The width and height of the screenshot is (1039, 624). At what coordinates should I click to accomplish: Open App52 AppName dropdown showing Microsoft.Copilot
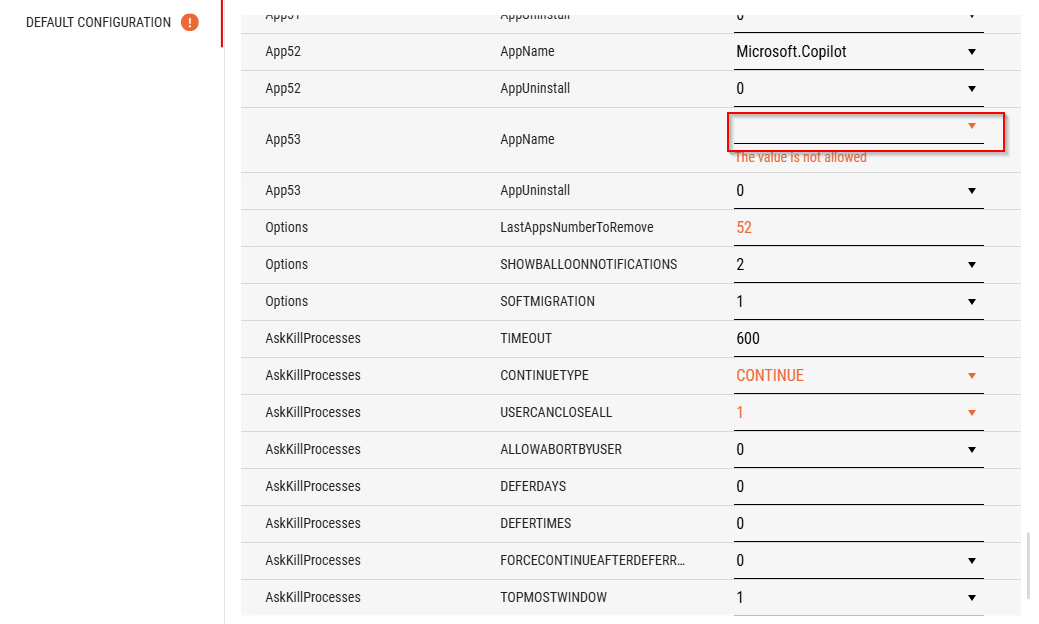pyautogui.click(x=858, y=52)
